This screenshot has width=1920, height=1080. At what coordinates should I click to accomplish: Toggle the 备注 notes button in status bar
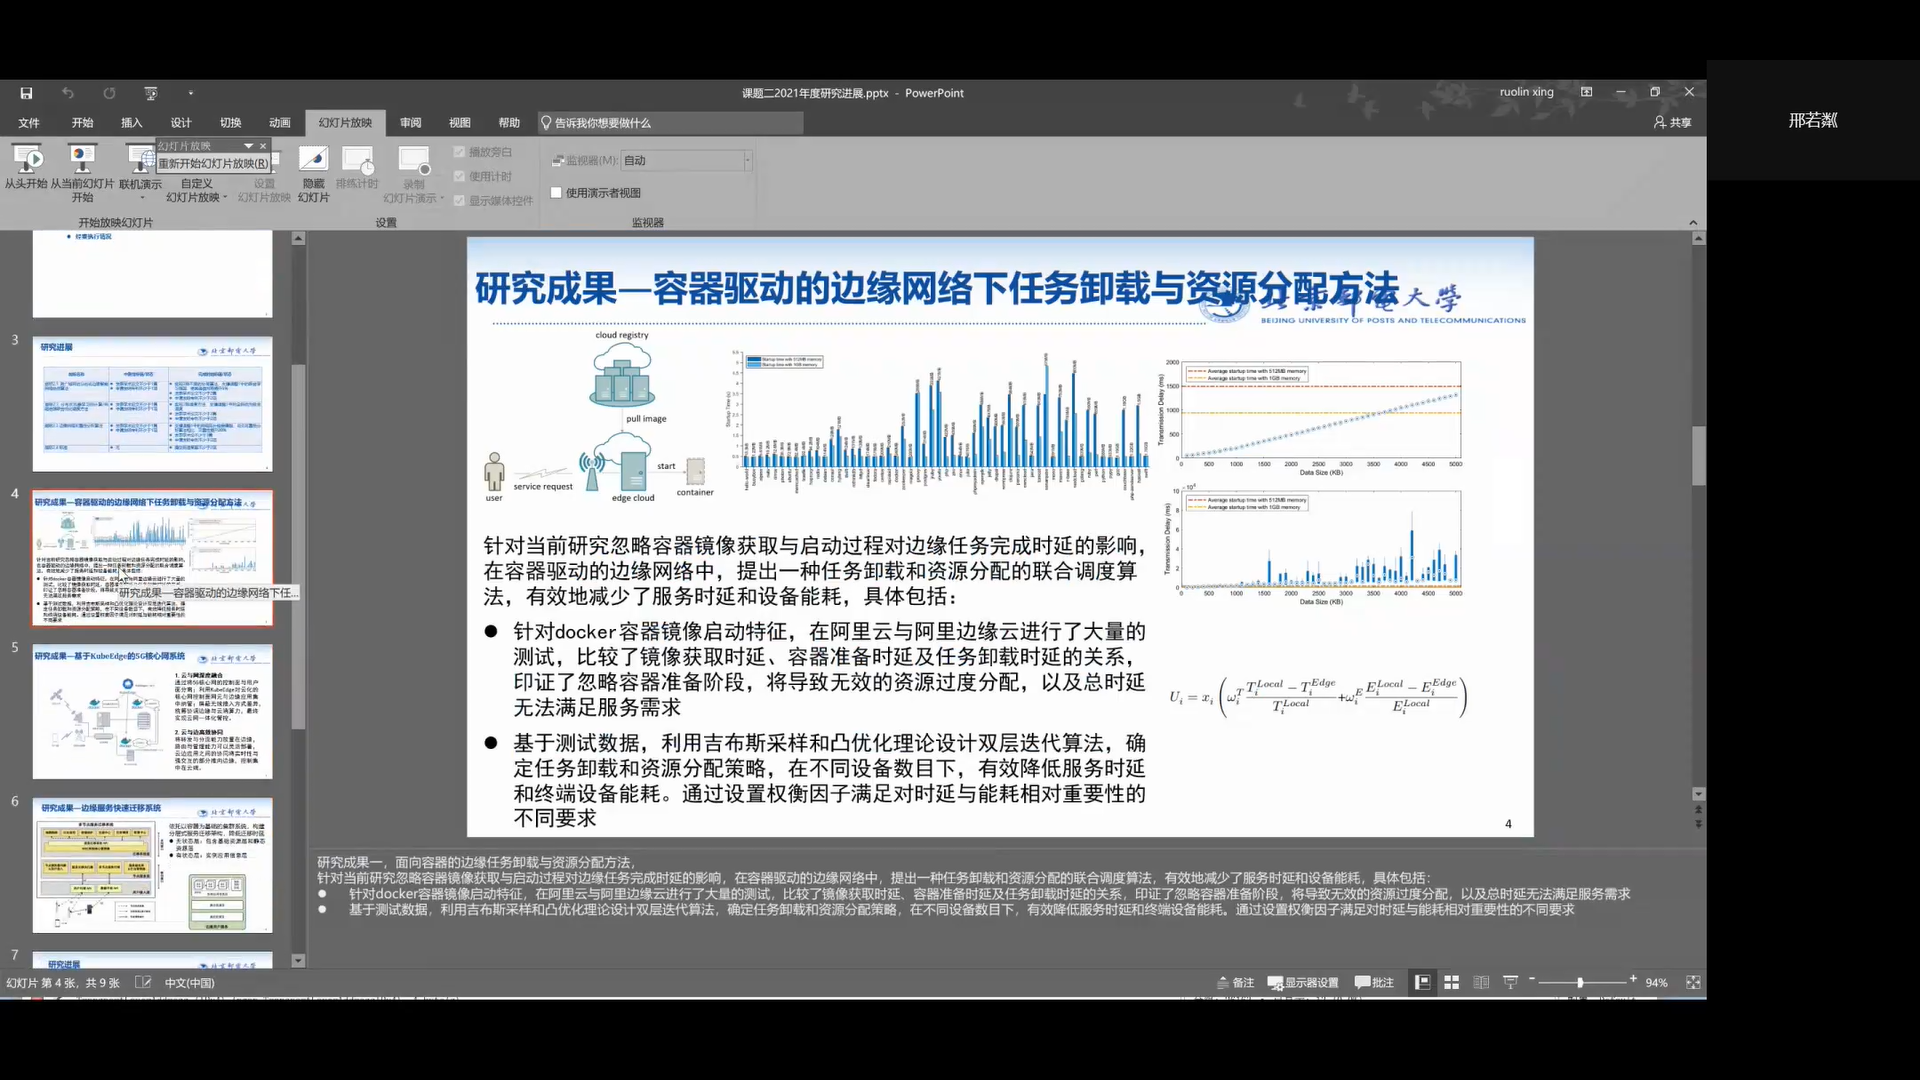[x=1235, y=983]
